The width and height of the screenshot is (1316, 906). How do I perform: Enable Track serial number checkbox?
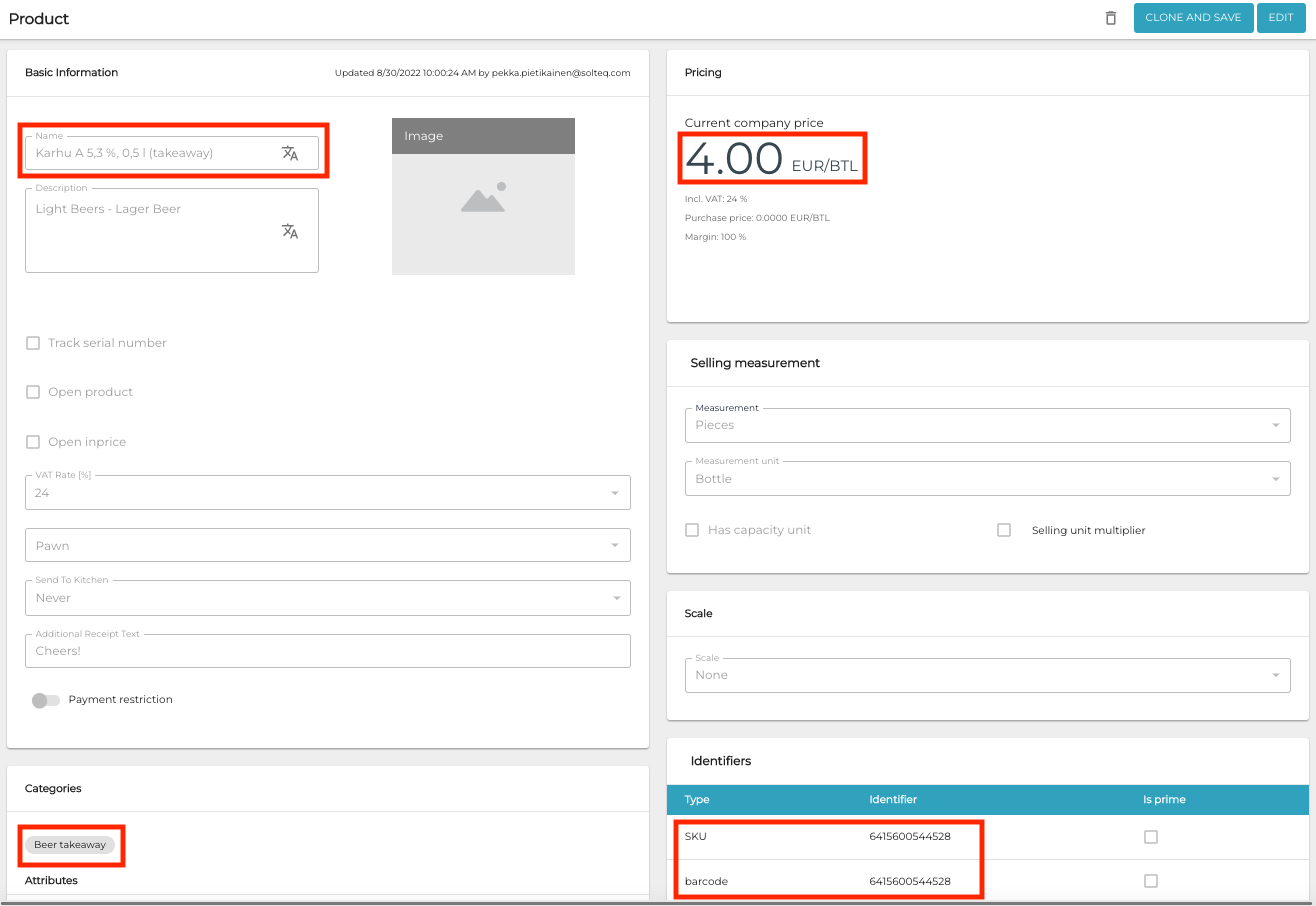tap(33, 343)
